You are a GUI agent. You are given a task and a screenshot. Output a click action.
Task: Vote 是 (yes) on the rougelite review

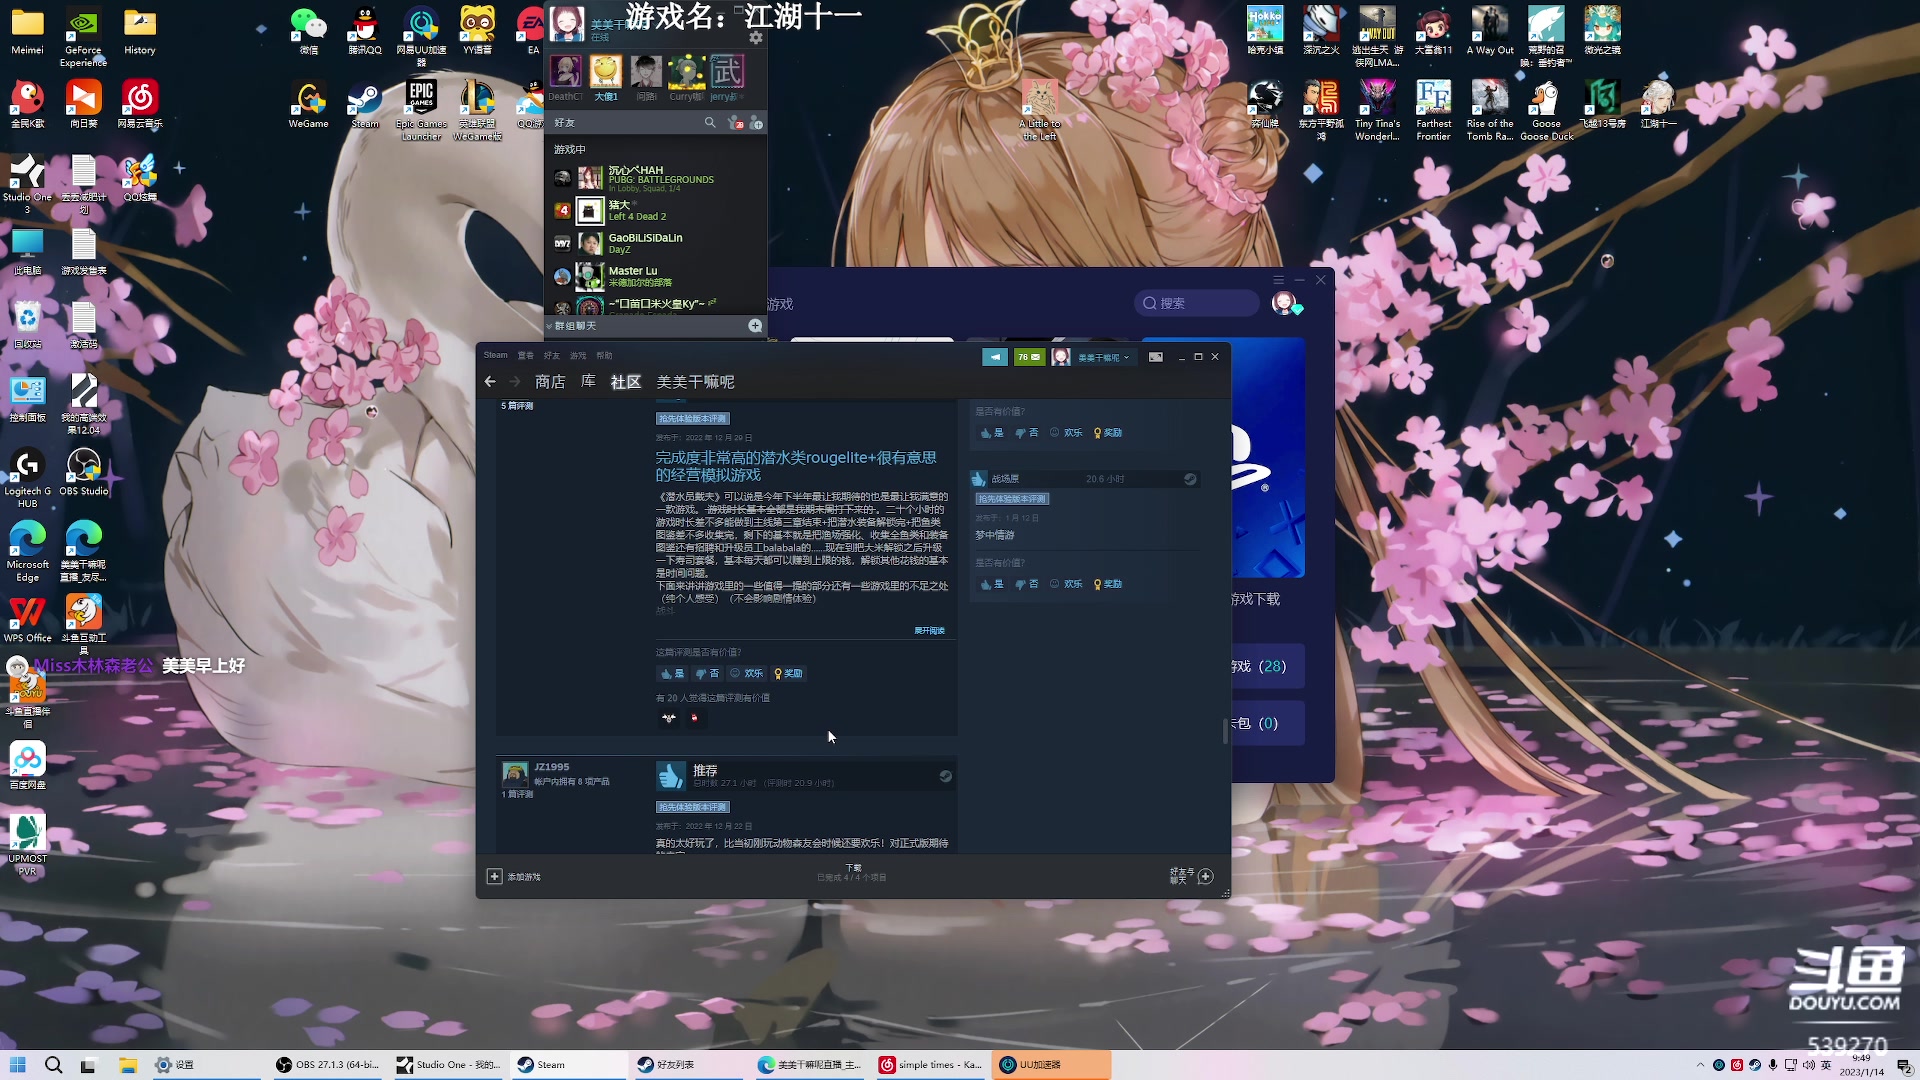click(673, 673)
